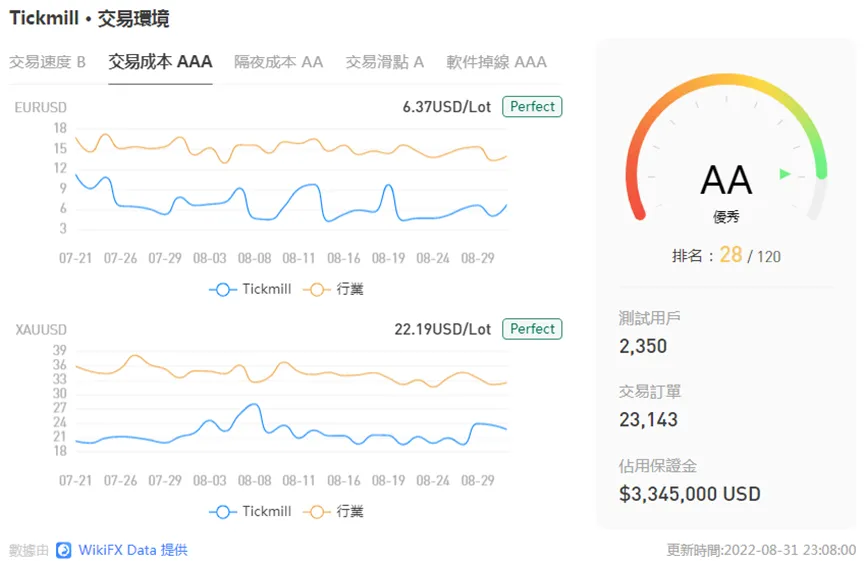This screenshot has height=561, width=865.
Task: Click the 07-21 date on XAUUSD axis
Action: pyautogui.click(x=76, y=480)
